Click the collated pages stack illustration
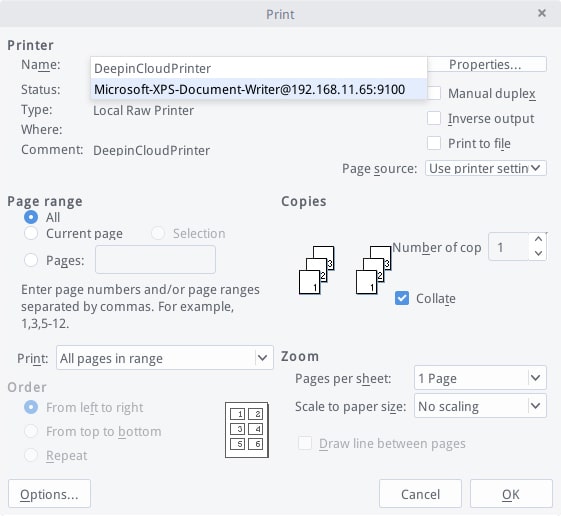The width and height of the screenshot is (561, 516). pos(317,270)
